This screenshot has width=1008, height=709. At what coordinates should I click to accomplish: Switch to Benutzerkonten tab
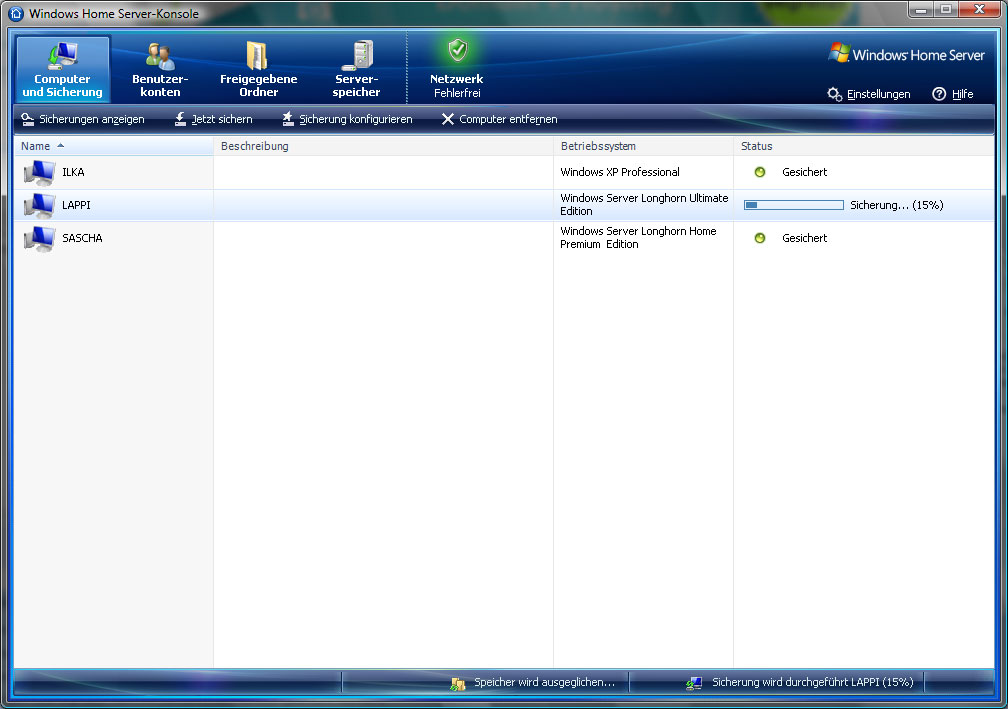[160, 69]
